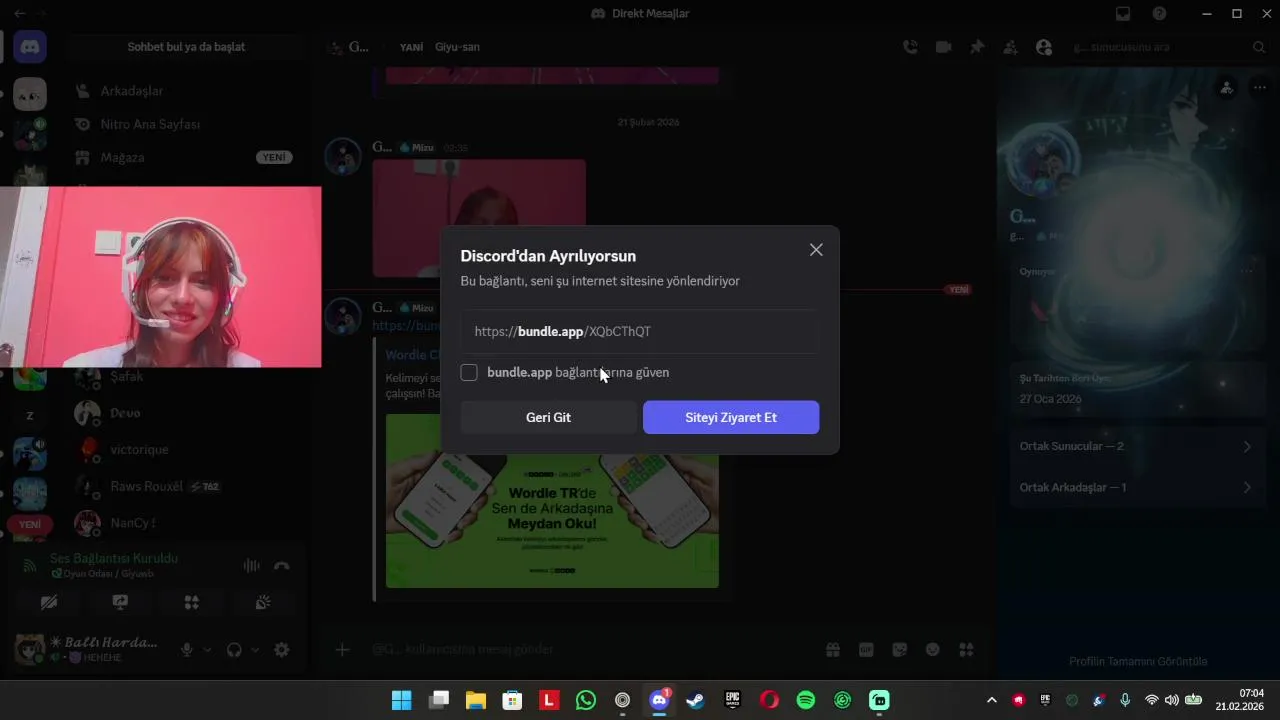Image resolution: width=1280 pixels, height=720 pixels.
Task: Open the GIF picker
Action: pyautogui.click(x=866, y=650)
